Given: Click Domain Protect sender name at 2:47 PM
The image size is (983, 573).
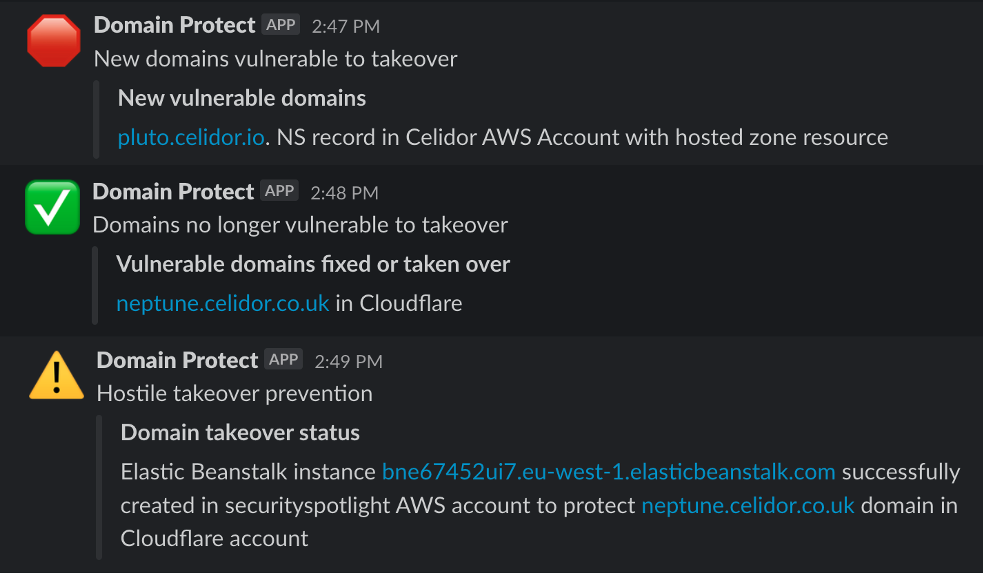Looking at the screenshot, I should 174,25.
